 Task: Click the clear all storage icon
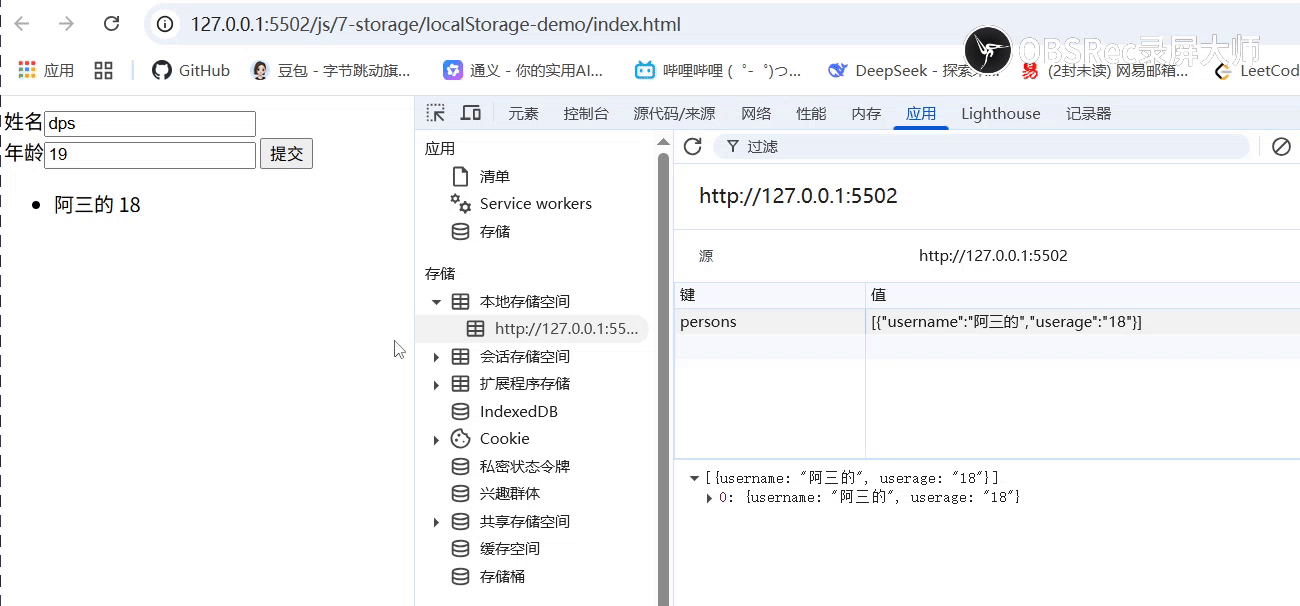(x=1281, y=147)
